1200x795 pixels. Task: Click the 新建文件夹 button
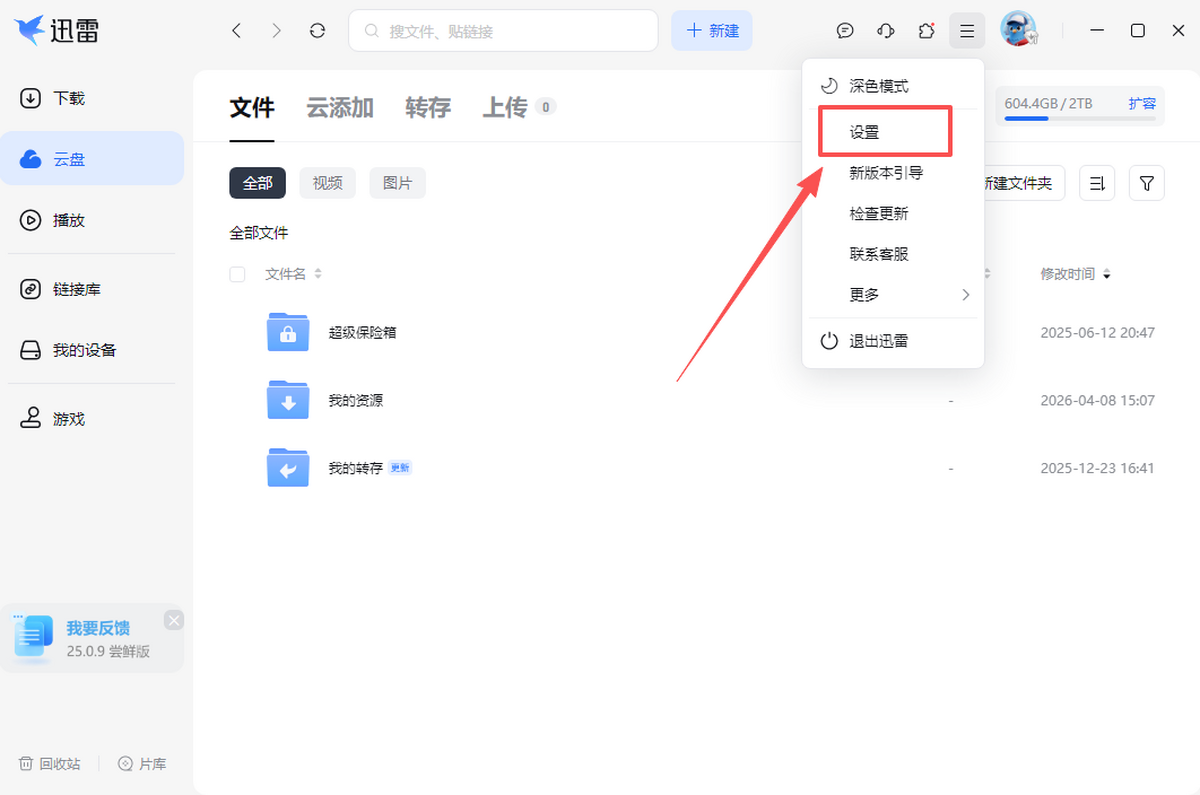(x=1024, y=183)
